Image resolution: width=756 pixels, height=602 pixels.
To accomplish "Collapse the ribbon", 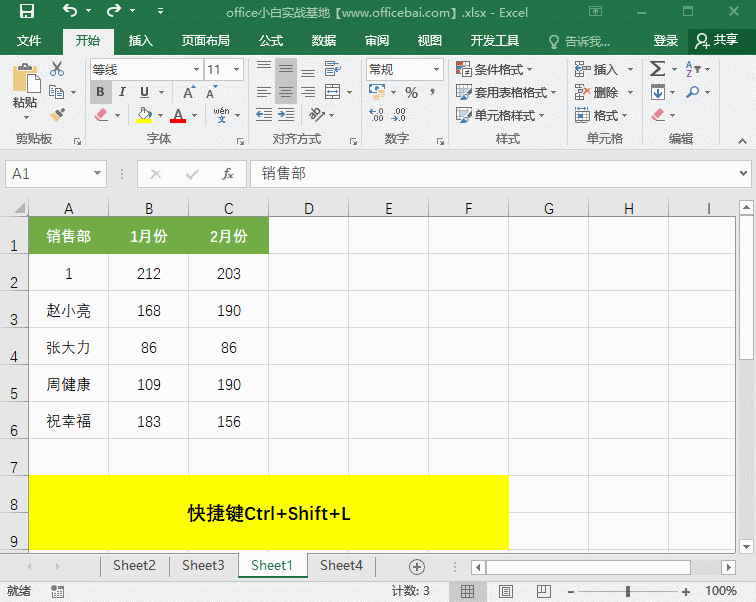I will click(x=742, y=141).
